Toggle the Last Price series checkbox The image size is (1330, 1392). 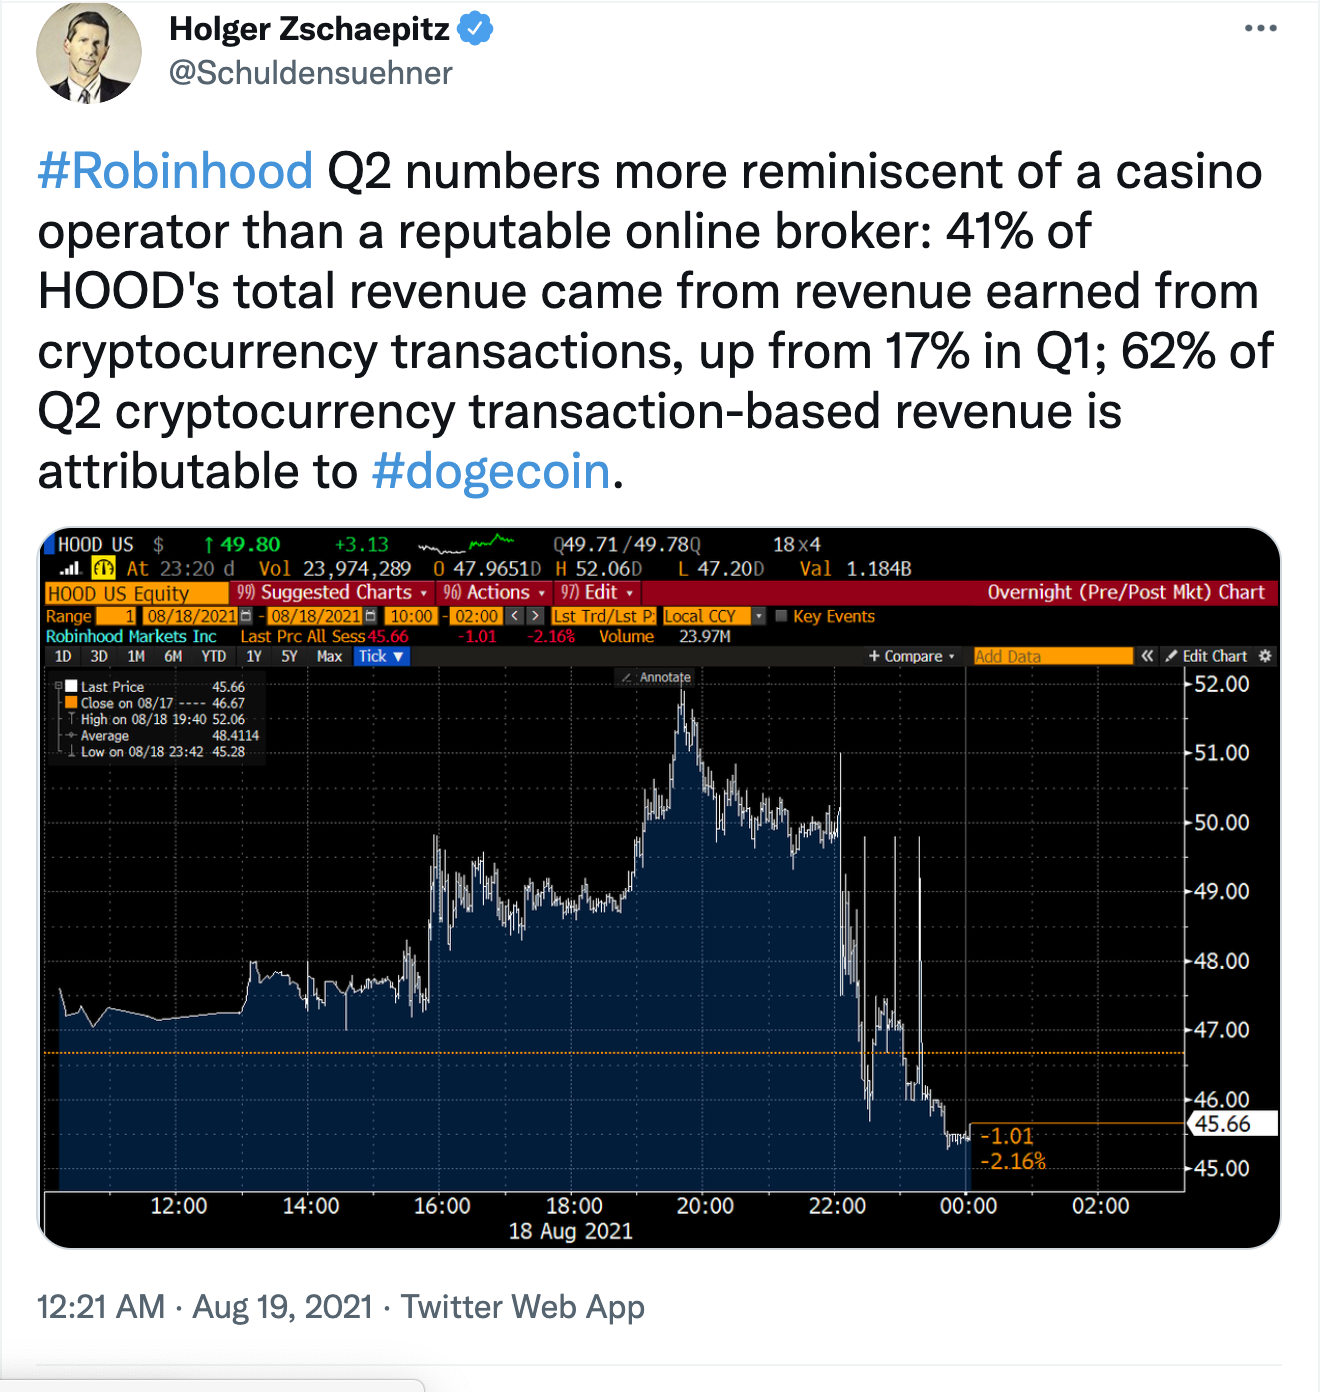(x=71, y=687)
